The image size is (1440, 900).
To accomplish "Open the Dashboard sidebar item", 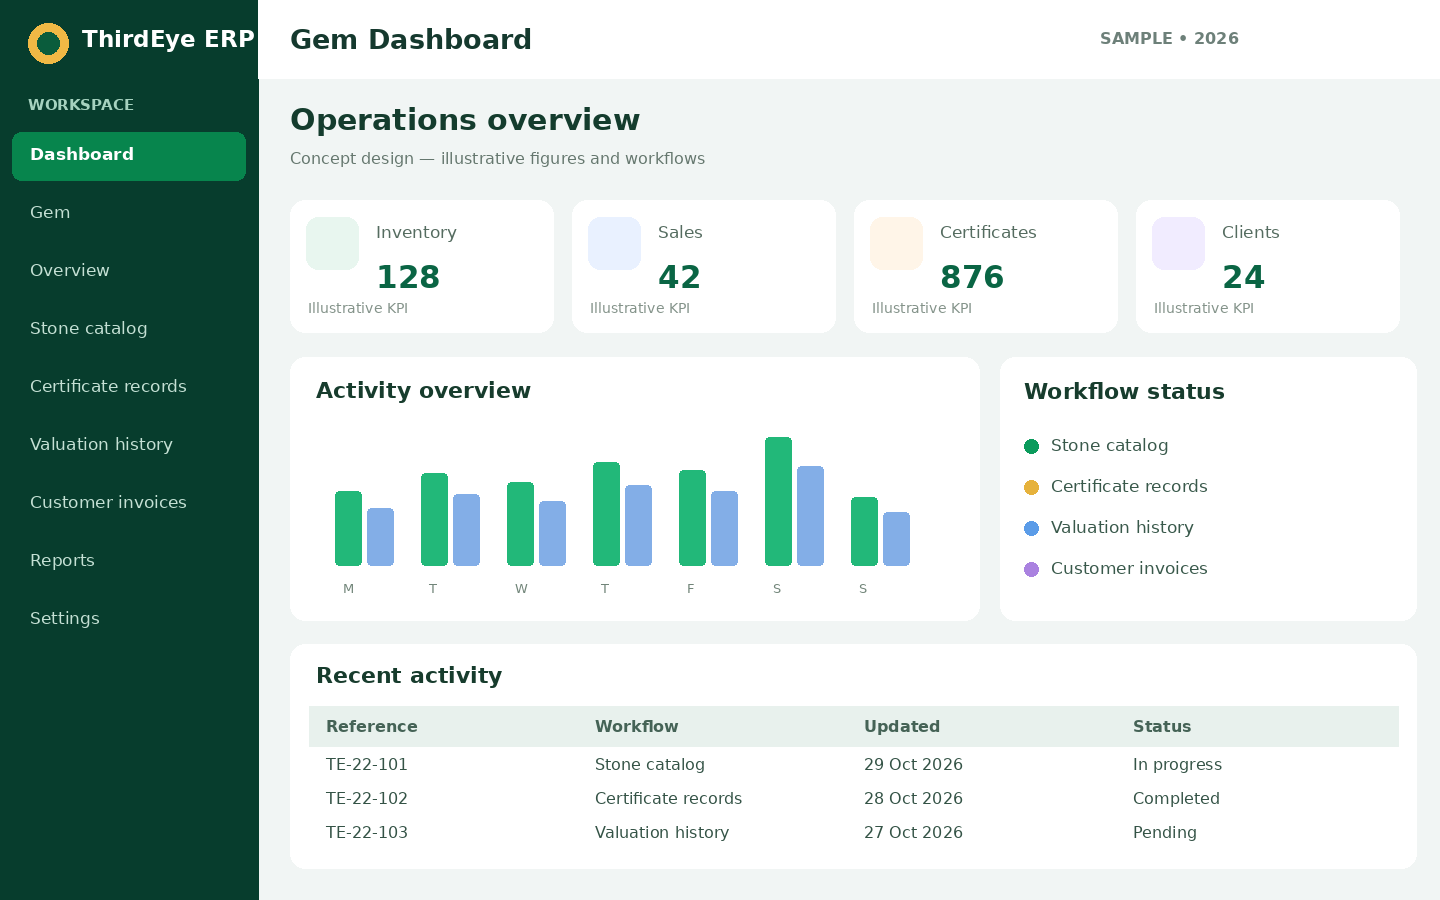I will coord(129,156).
